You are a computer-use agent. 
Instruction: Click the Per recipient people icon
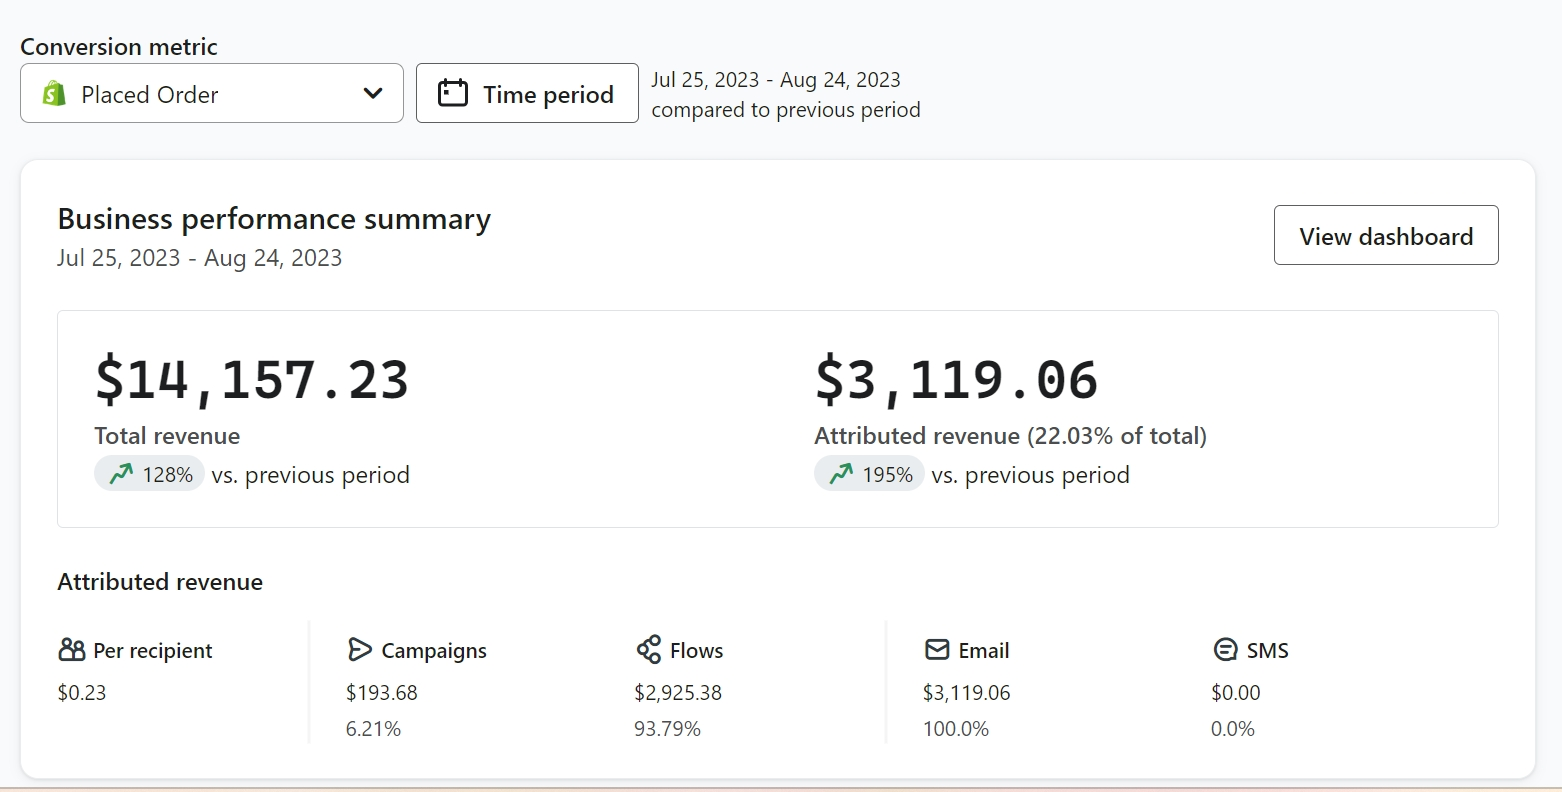click(x=72, y=650)
